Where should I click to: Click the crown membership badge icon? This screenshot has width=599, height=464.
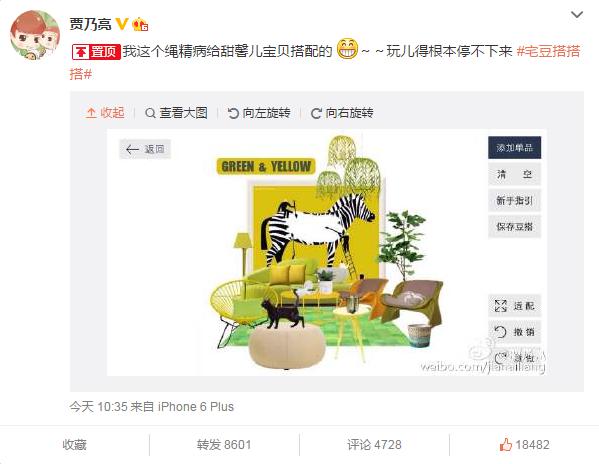pos(140,24)
